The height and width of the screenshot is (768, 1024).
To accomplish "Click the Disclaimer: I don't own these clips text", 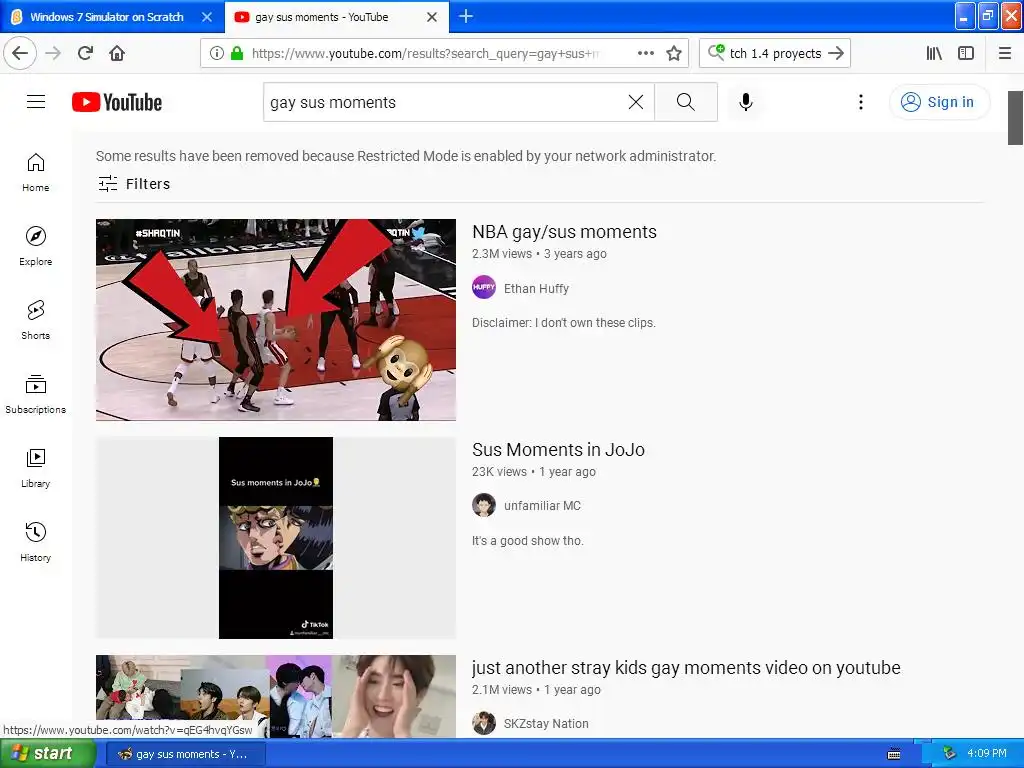I will (564, 323).
